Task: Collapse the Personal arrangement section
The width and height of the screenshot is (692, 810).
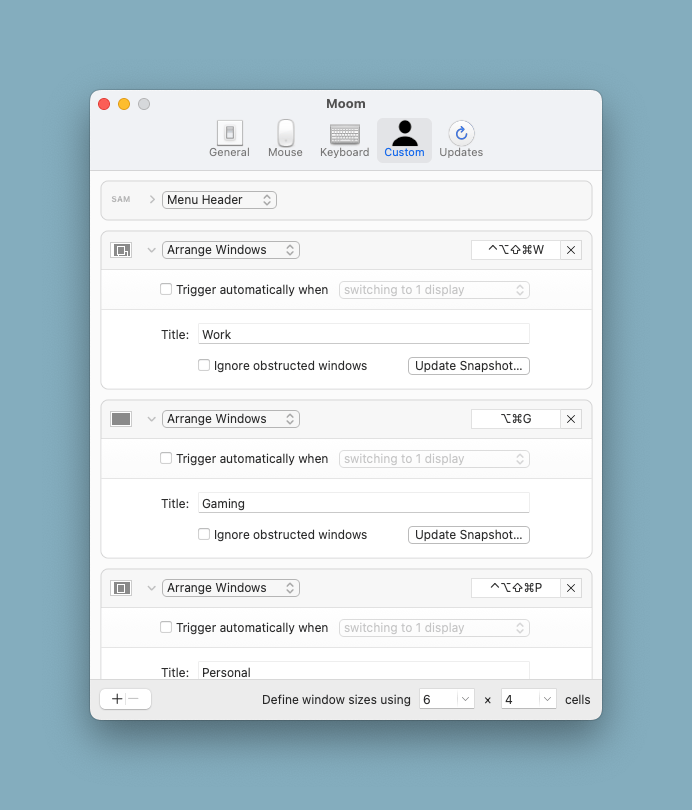Action: pyautogui.click(x=151, y=588)
